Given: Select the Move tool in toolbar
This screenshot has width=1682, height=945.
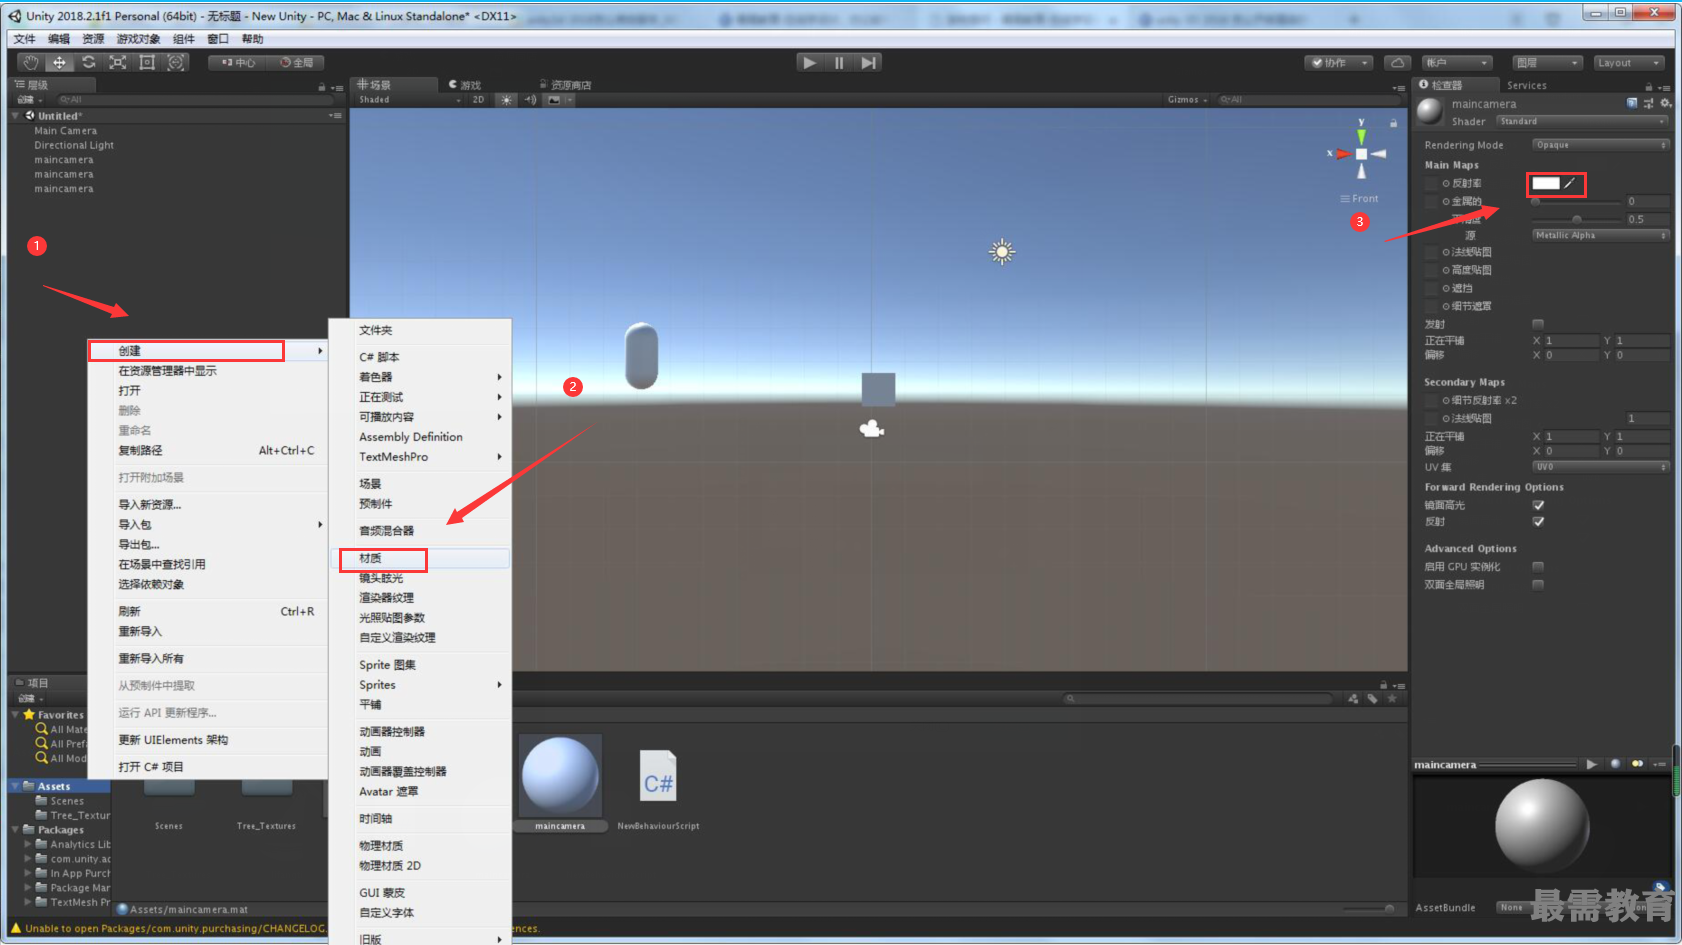Looking at the screenshot, I should pyautogui.click(x=60, y=62).
